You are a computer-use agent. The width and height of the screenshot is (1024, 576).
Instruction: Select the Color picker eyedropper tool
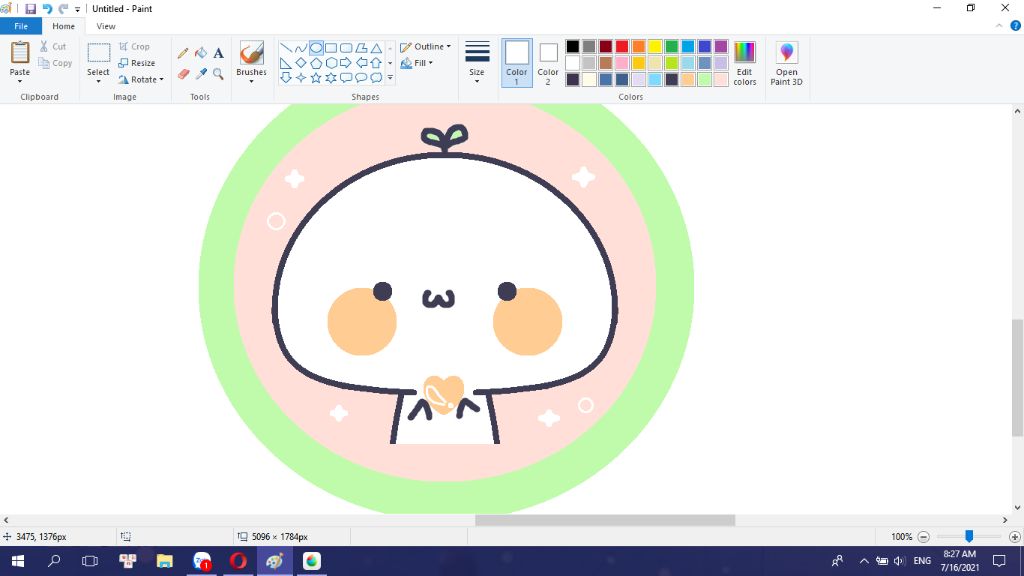point(201,74)
